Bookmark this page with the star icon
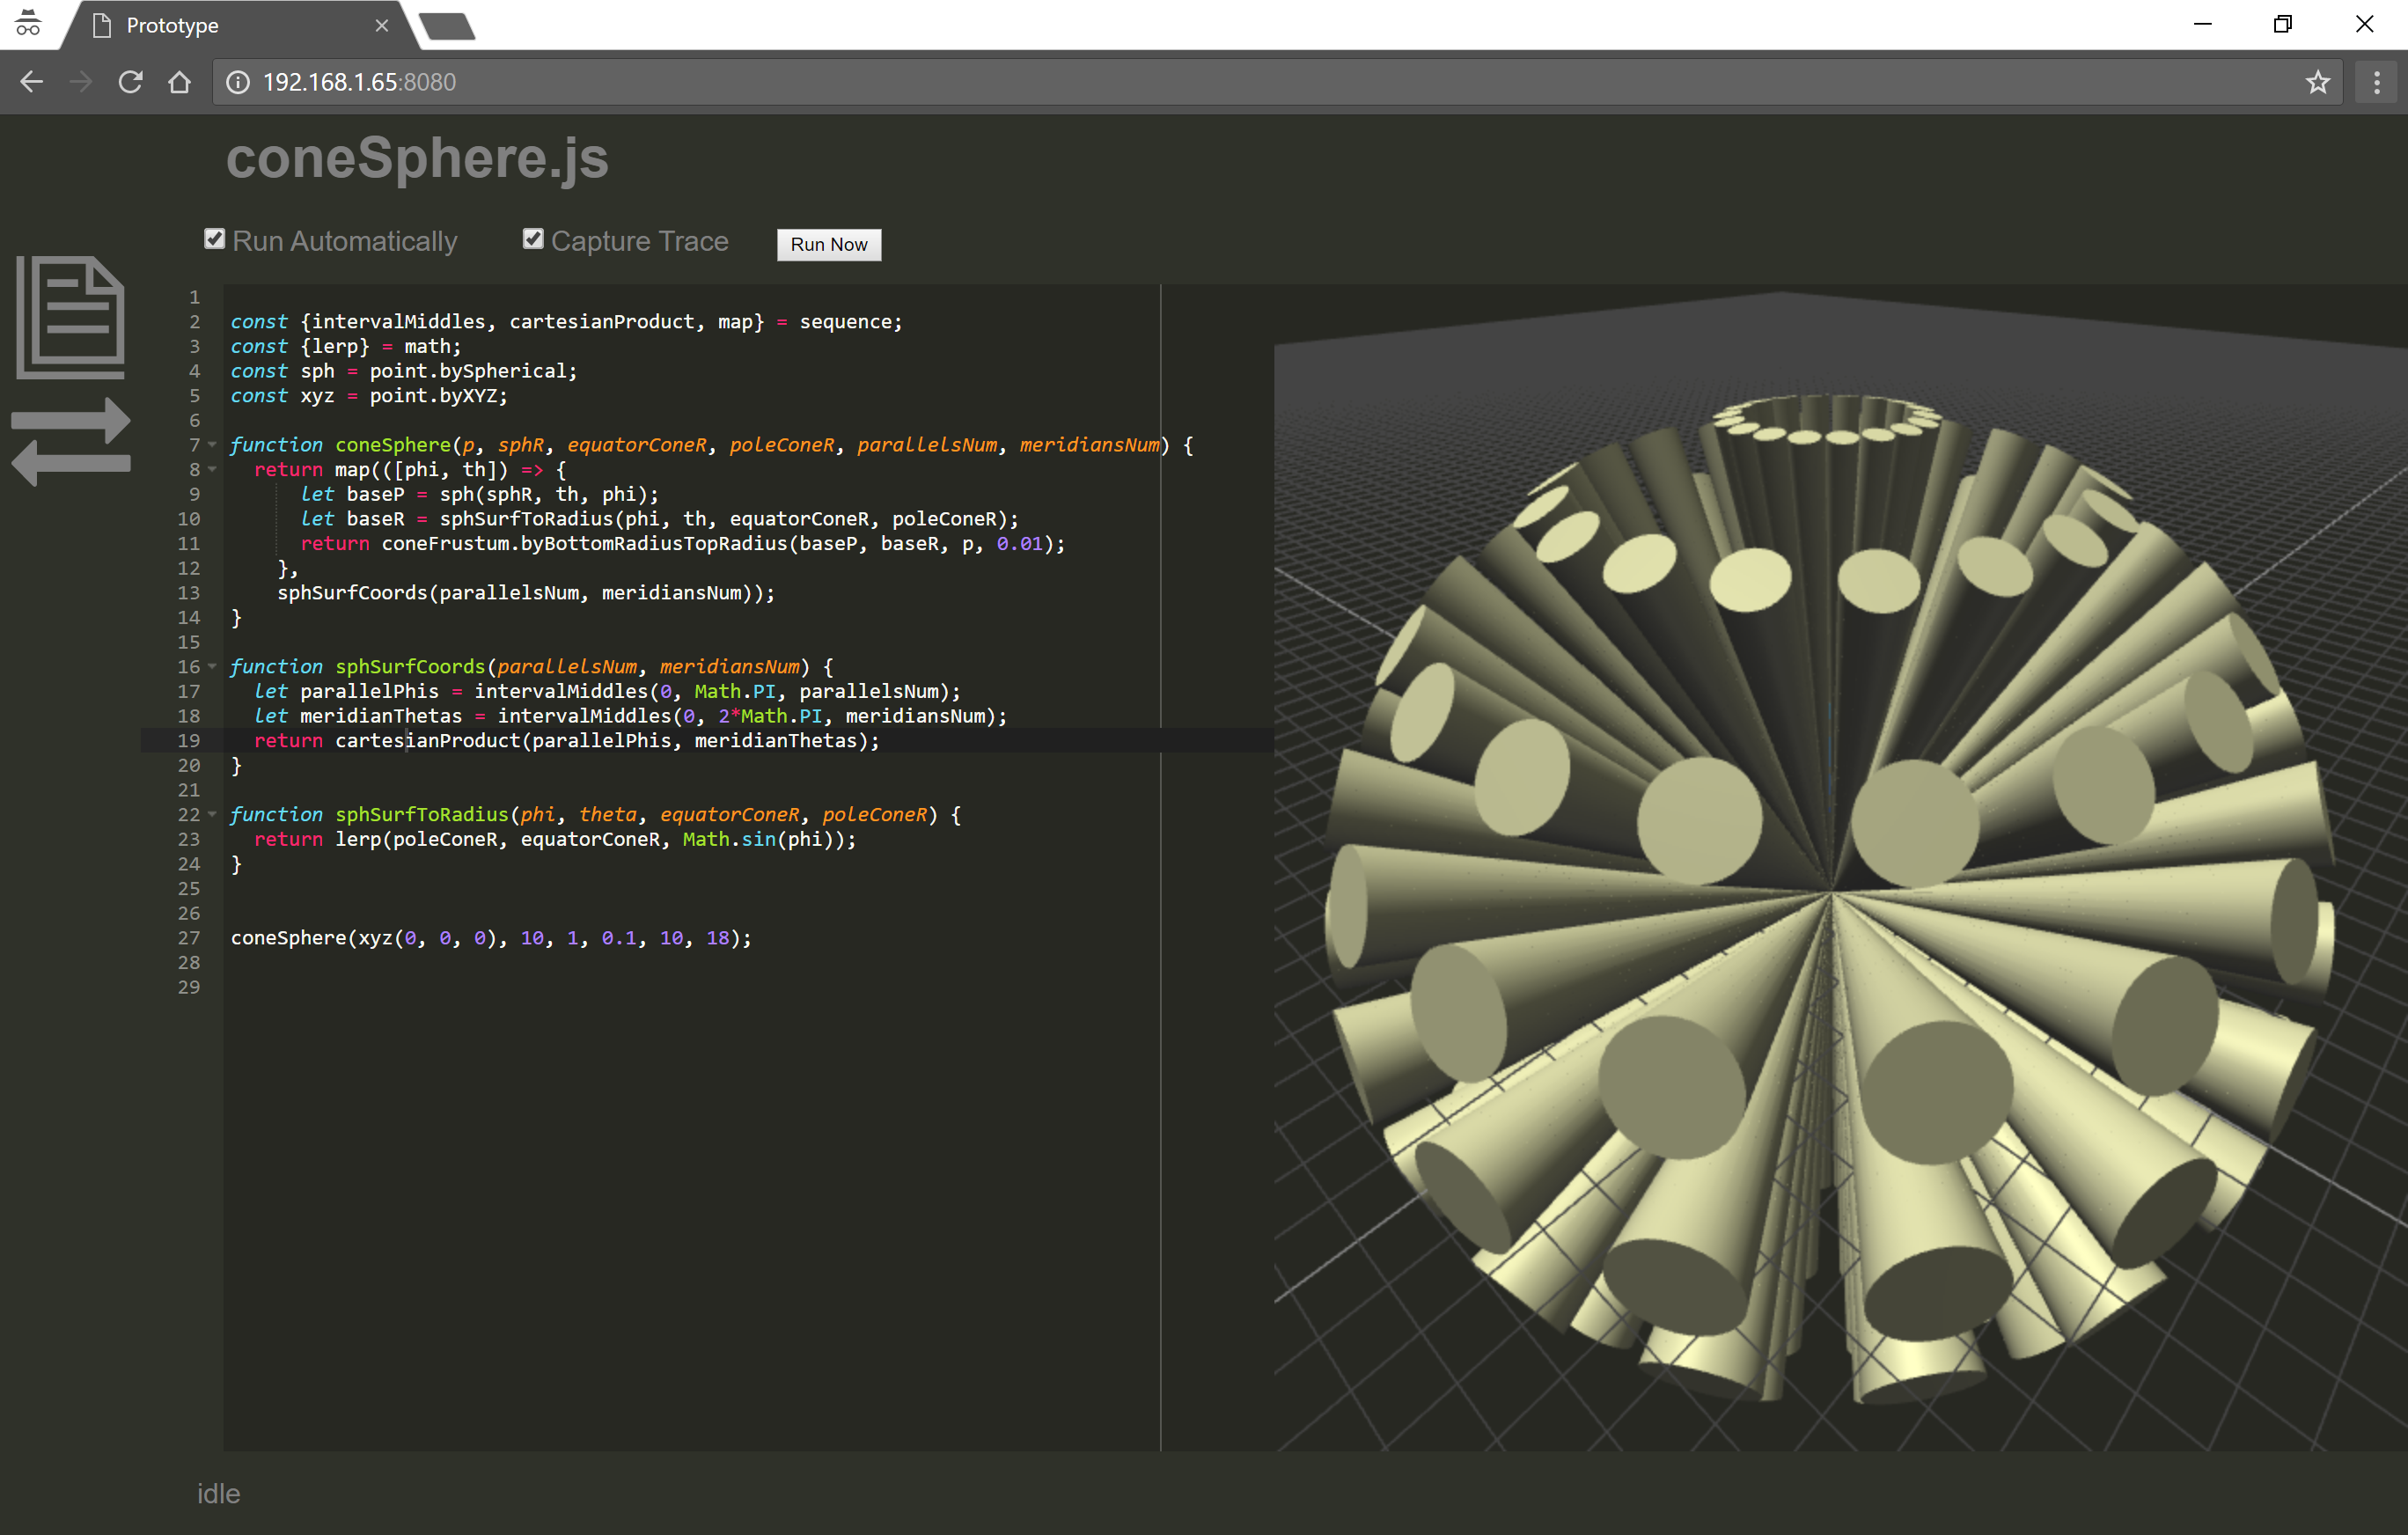2408x1535 pixels. tap(2318, 82)
